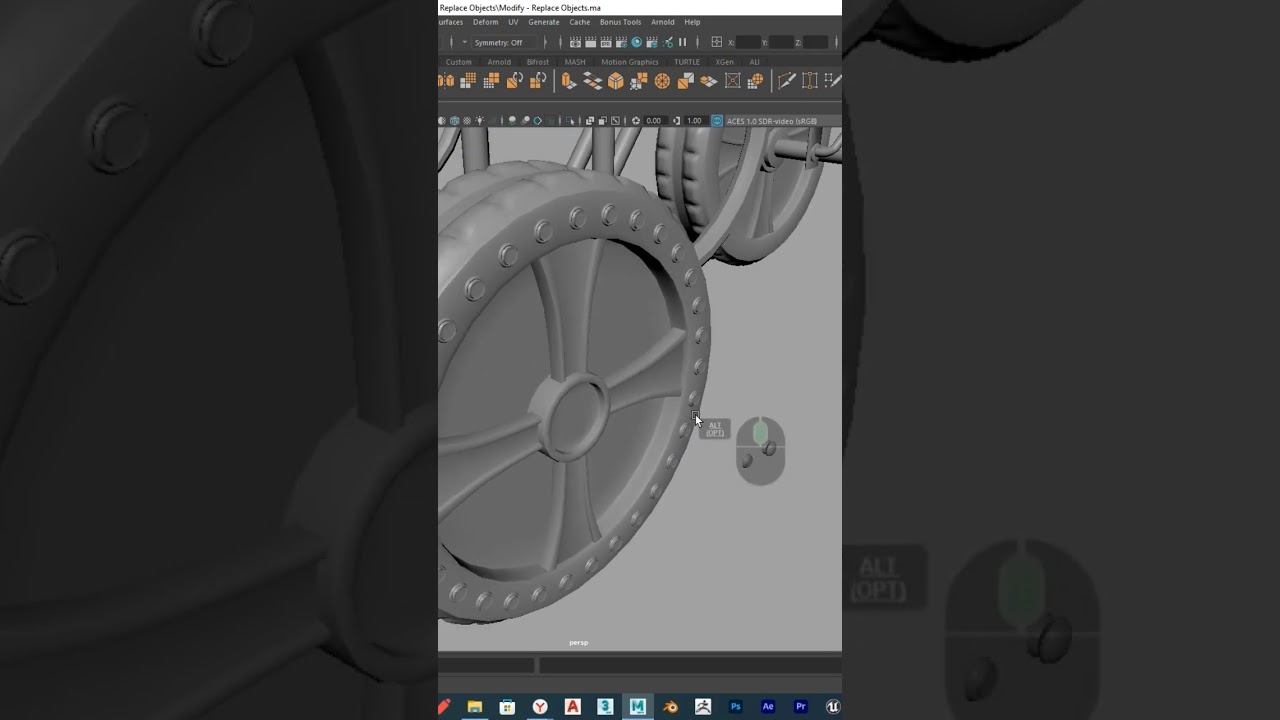The width and height of the screenshot is (1280, 720).
Task: Open the UV menu
Action: click(513, 22)
